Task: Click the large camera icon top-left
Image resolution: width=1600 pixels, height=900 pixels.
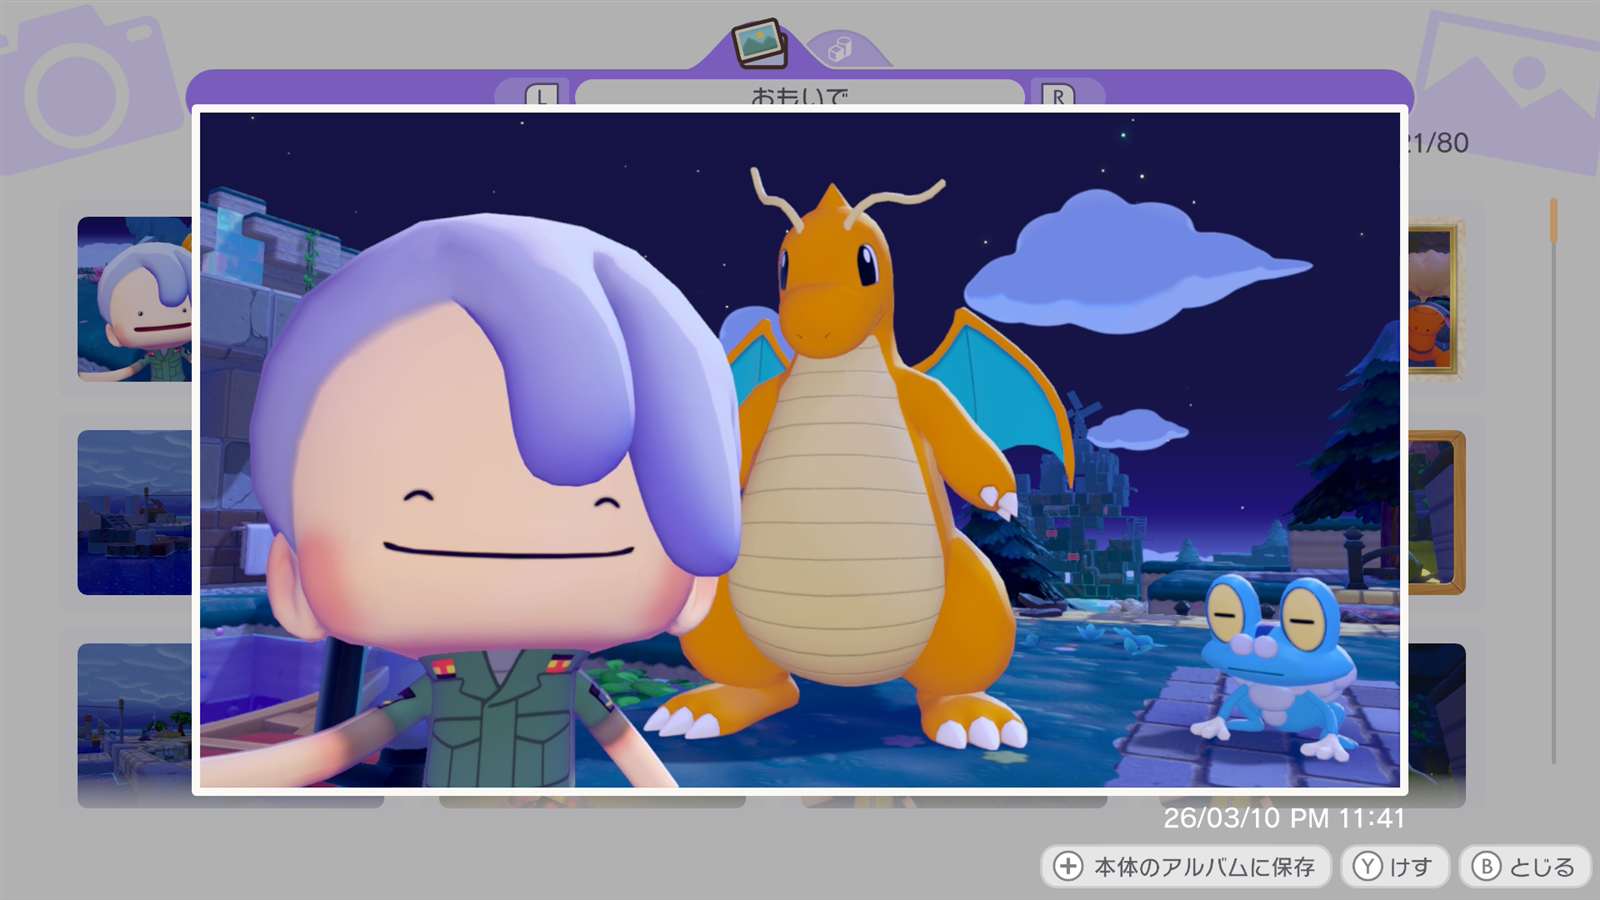Action: (80, 90)
